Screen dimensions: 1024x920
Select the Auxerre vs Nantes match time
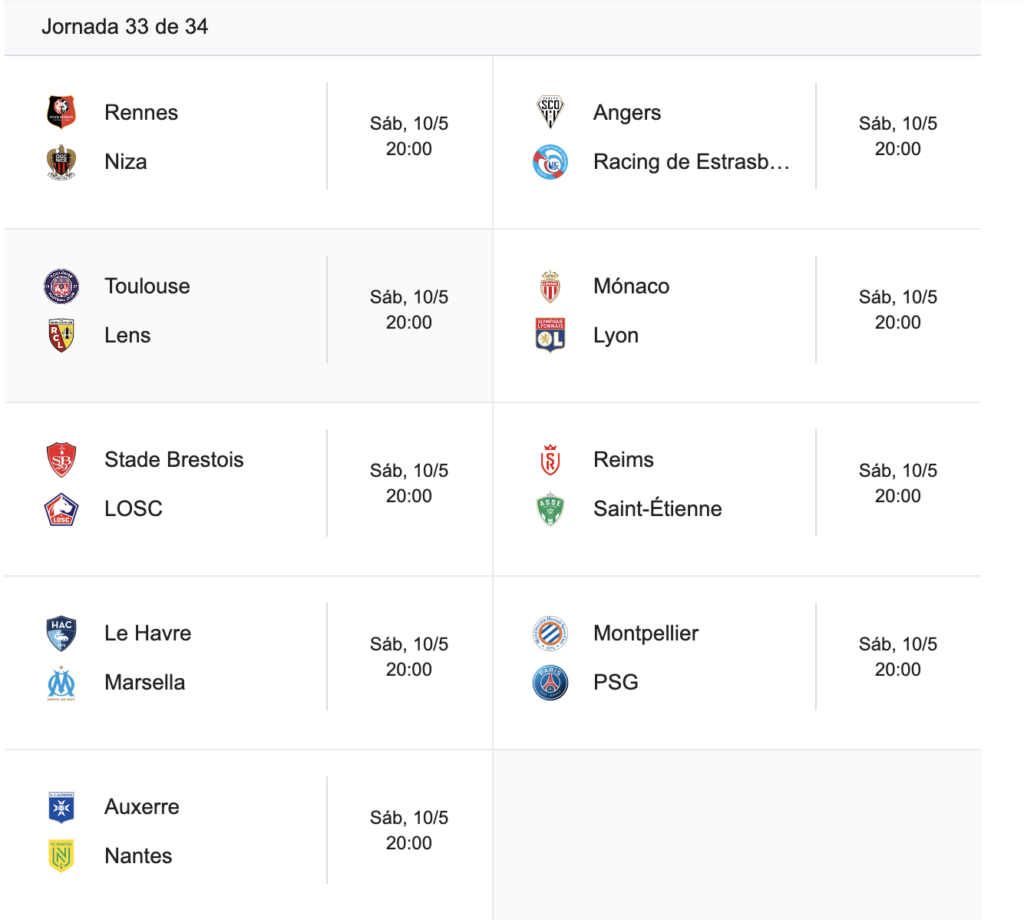coord(409,843)
